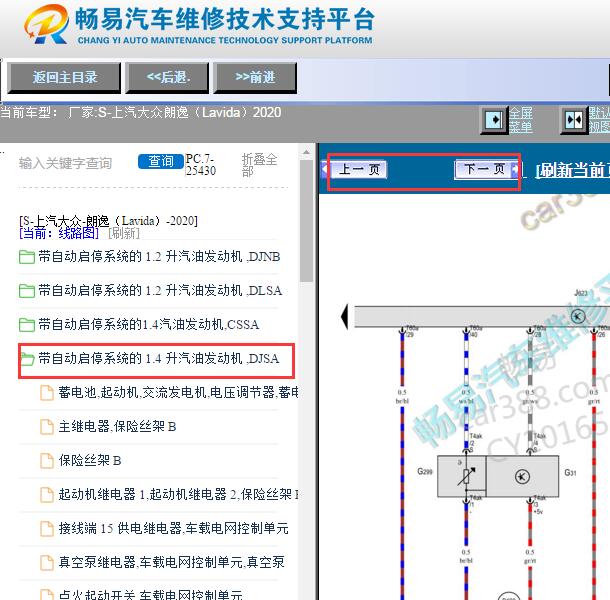The image size is (610, 600).
Task: Click the 当前：线路图 link
Action: [59, 233]
